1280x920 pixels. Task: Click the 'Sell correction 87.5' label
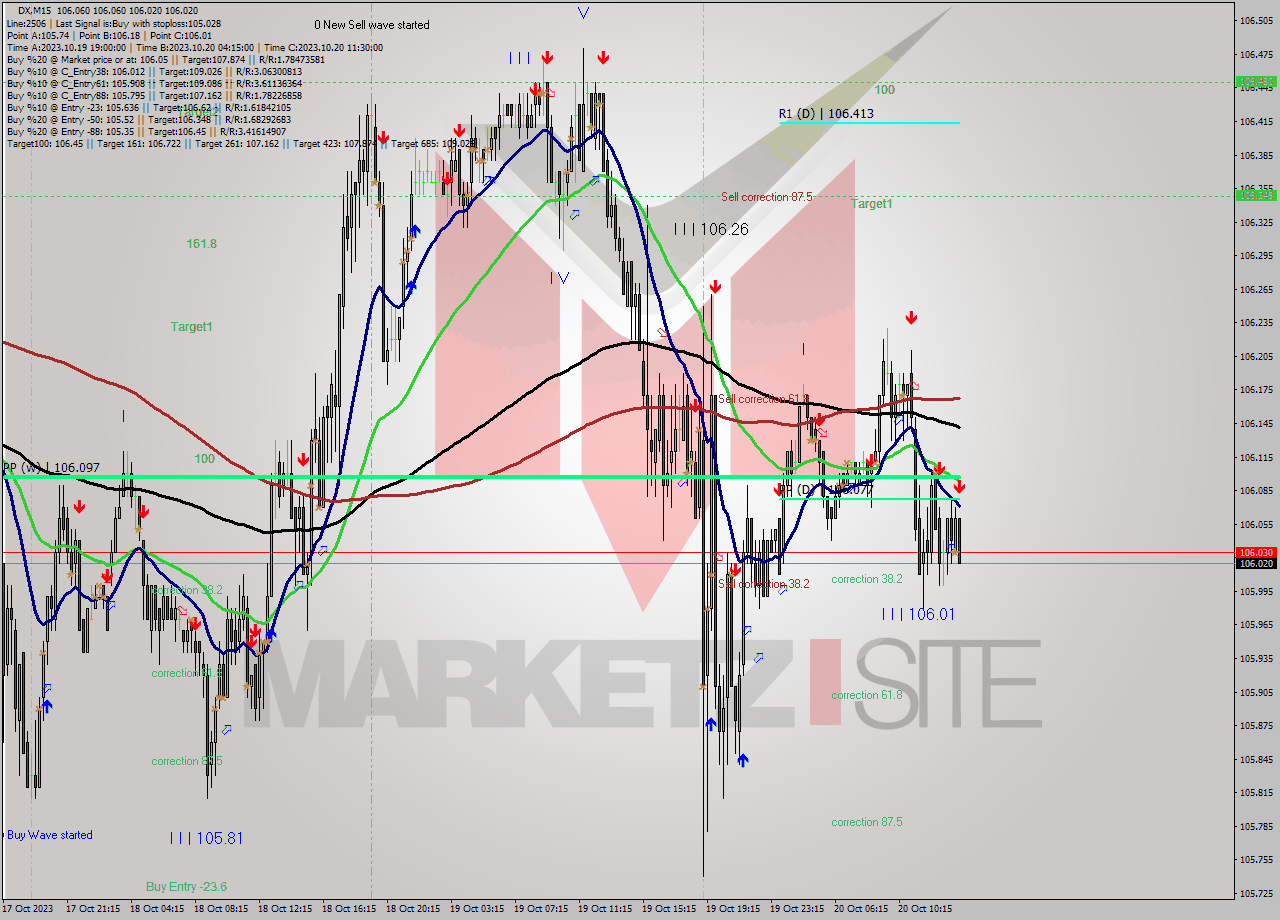click(766, 197)
